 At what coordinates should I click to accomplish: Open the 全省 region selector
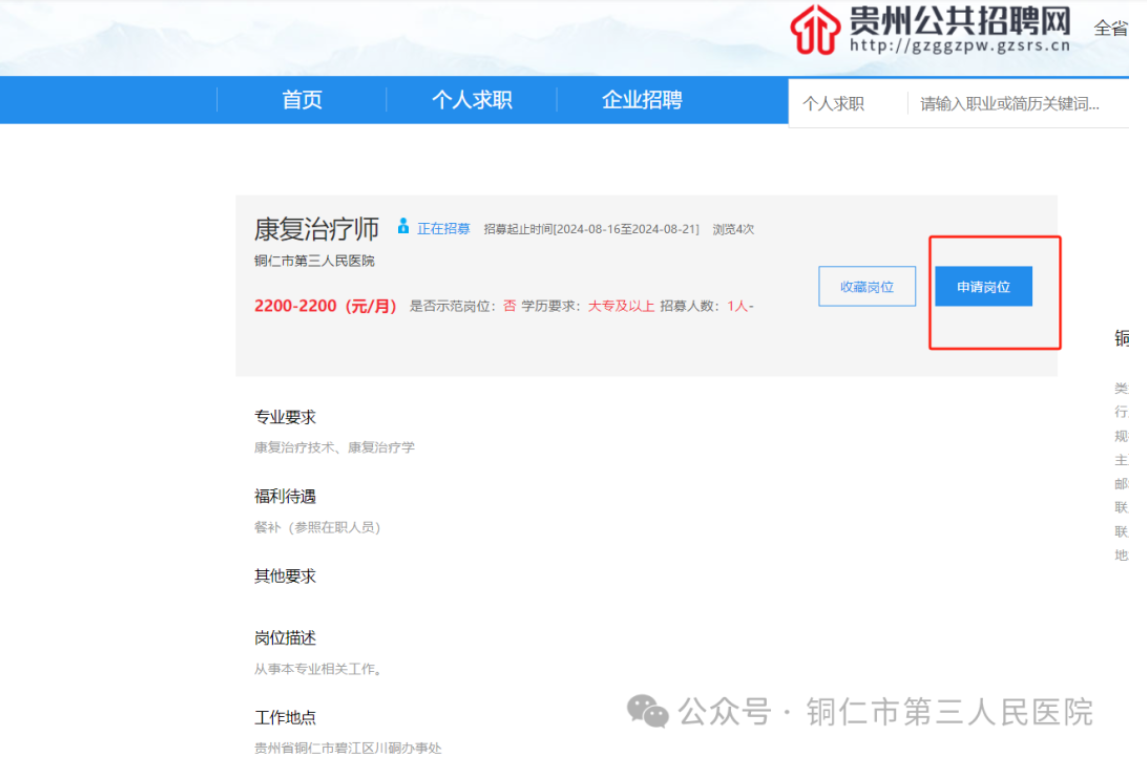(x=1110, y=28)
